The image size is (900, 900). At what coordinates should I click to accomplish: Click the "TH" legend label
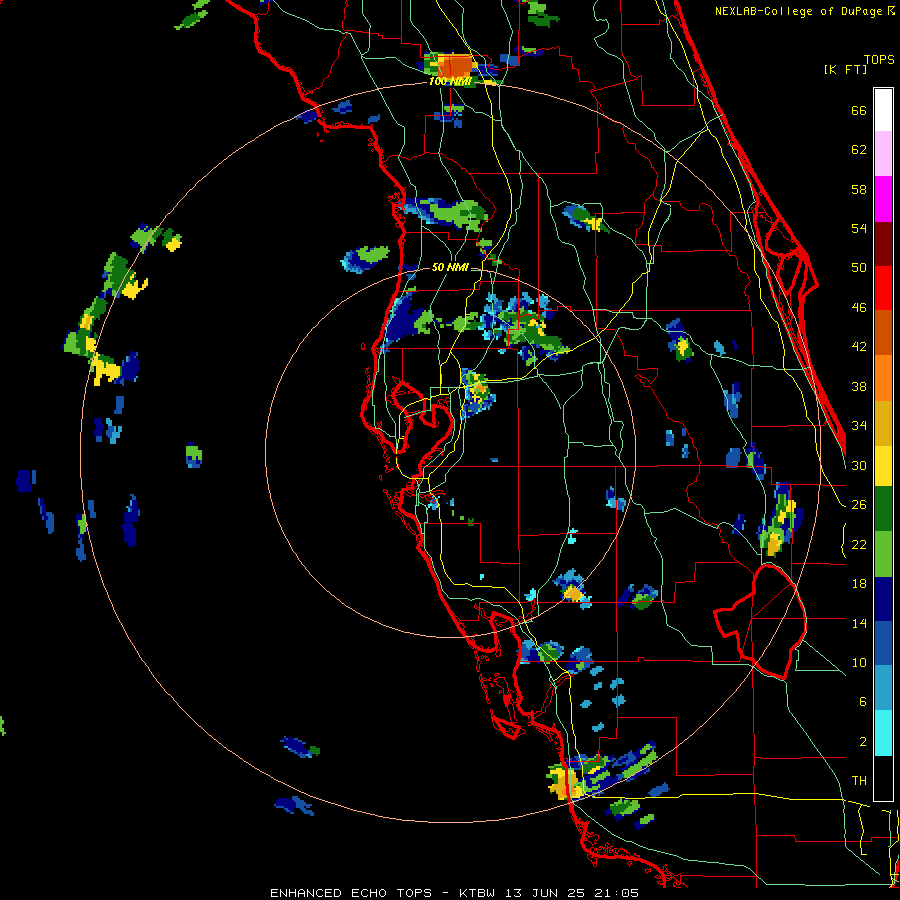[859, 781]
